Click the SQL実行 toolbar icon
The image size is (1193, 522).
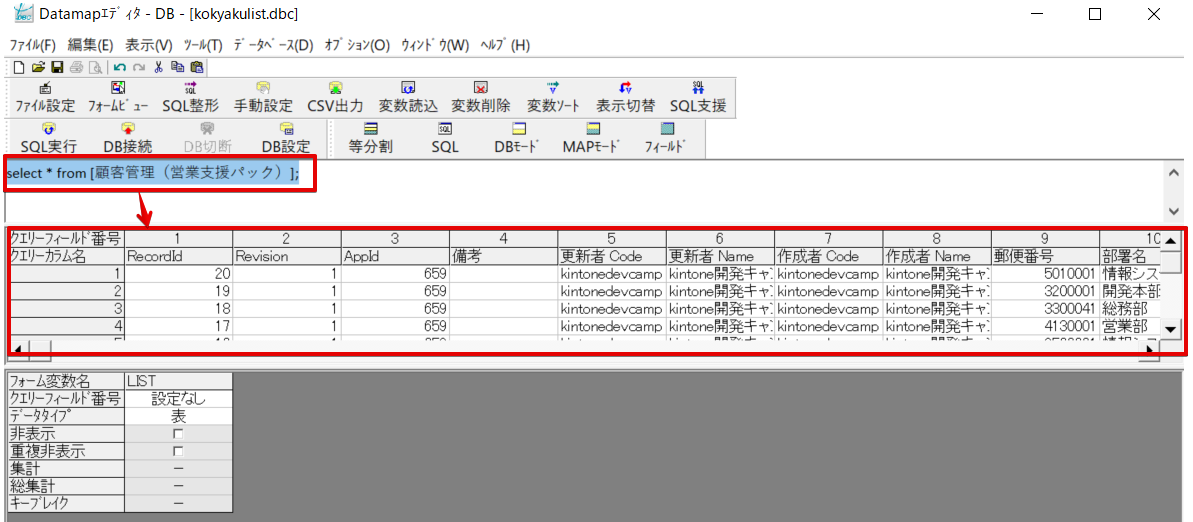coord(48,138)
